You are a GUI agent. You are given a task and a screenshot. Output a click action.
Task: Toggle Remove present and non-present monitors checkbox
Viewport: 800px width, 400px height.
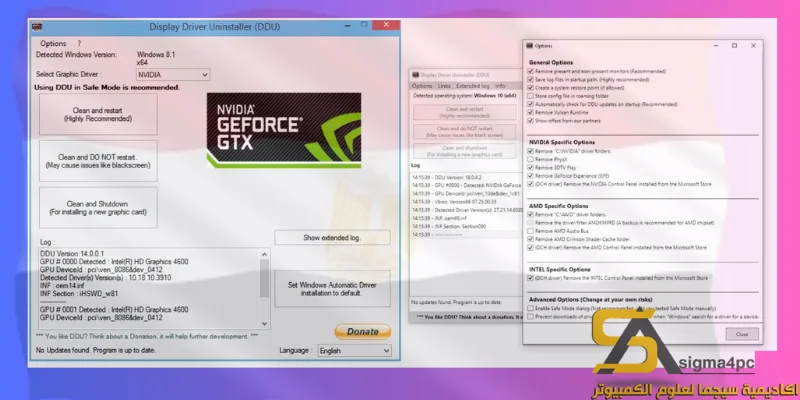pyautogui.click(x=531, y=71)
